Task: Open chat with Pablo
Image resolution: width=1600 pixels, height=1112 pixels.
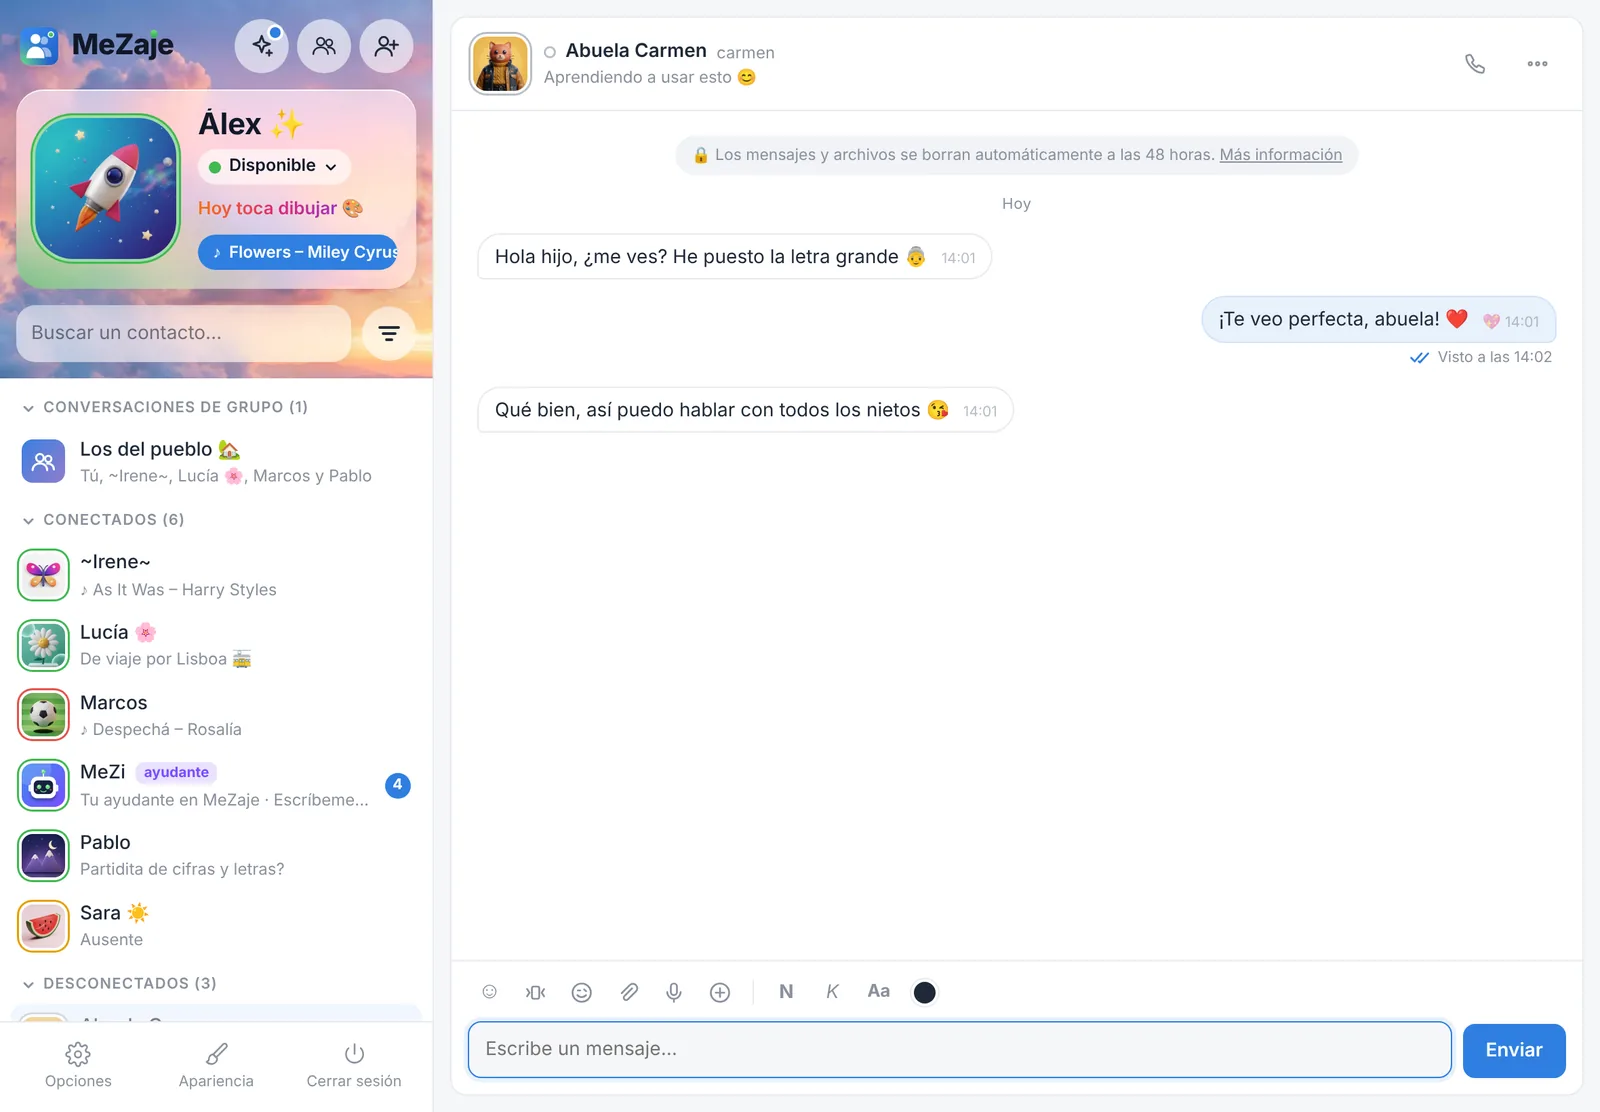Action: [216, 855]
